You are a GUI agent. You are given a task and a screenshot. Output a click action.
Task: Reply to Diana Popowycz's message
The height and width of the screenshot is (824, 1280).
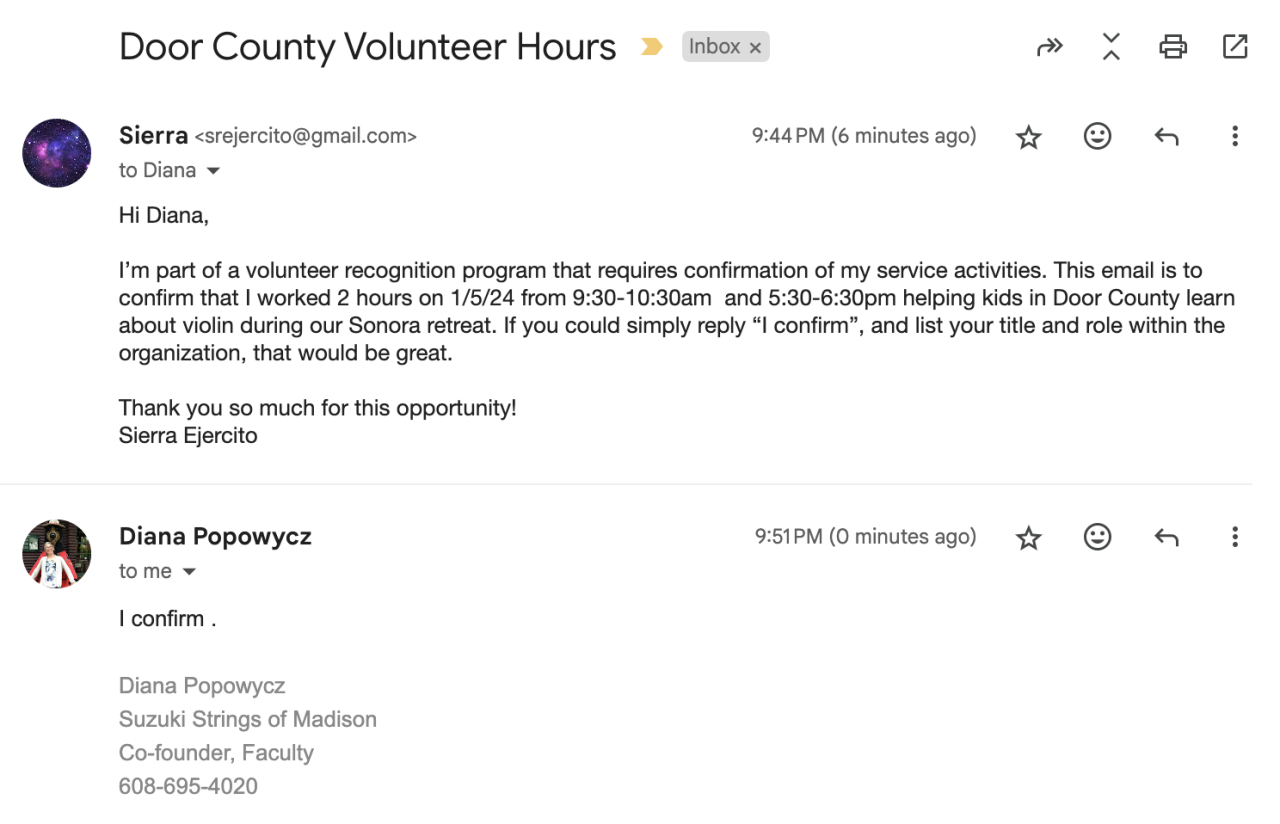[x=1166, y=538]
